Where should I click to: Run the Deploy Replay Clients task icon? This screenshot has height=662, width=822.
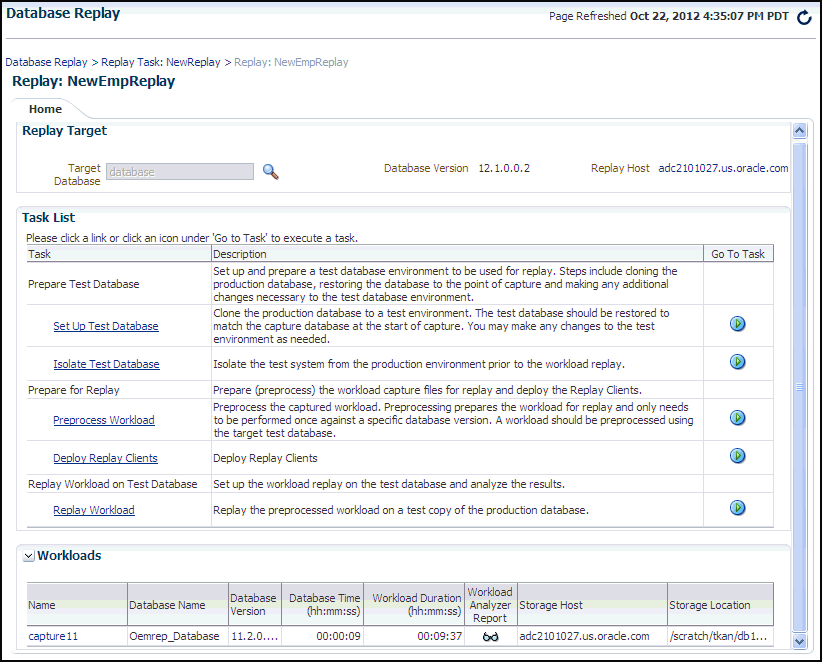tap(738, 456)
